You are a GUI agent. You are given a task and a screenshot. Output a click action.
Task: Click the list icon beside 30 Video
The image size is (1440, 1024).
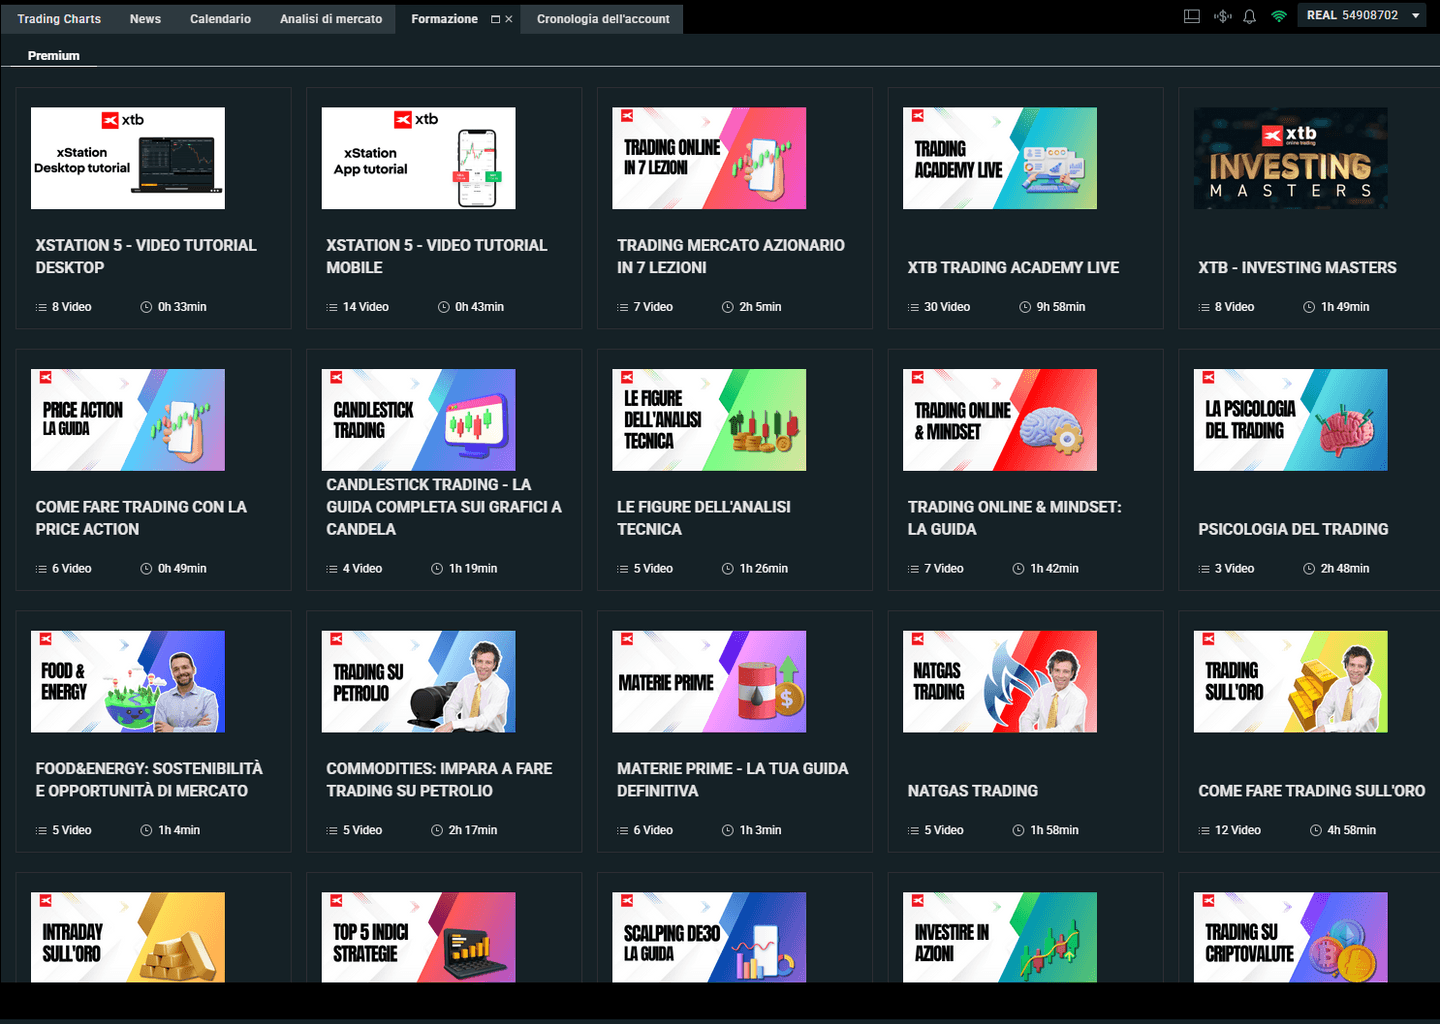[x=913, y=307]
